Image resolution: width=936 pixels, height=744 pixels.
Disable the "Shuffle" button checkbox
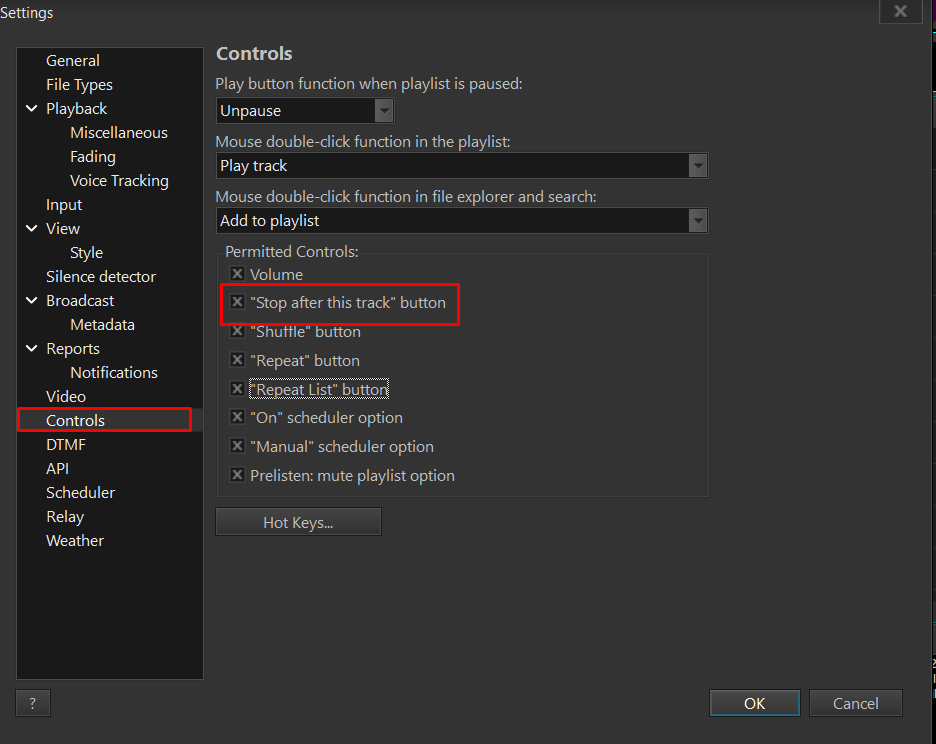click(x=237, y=331)
